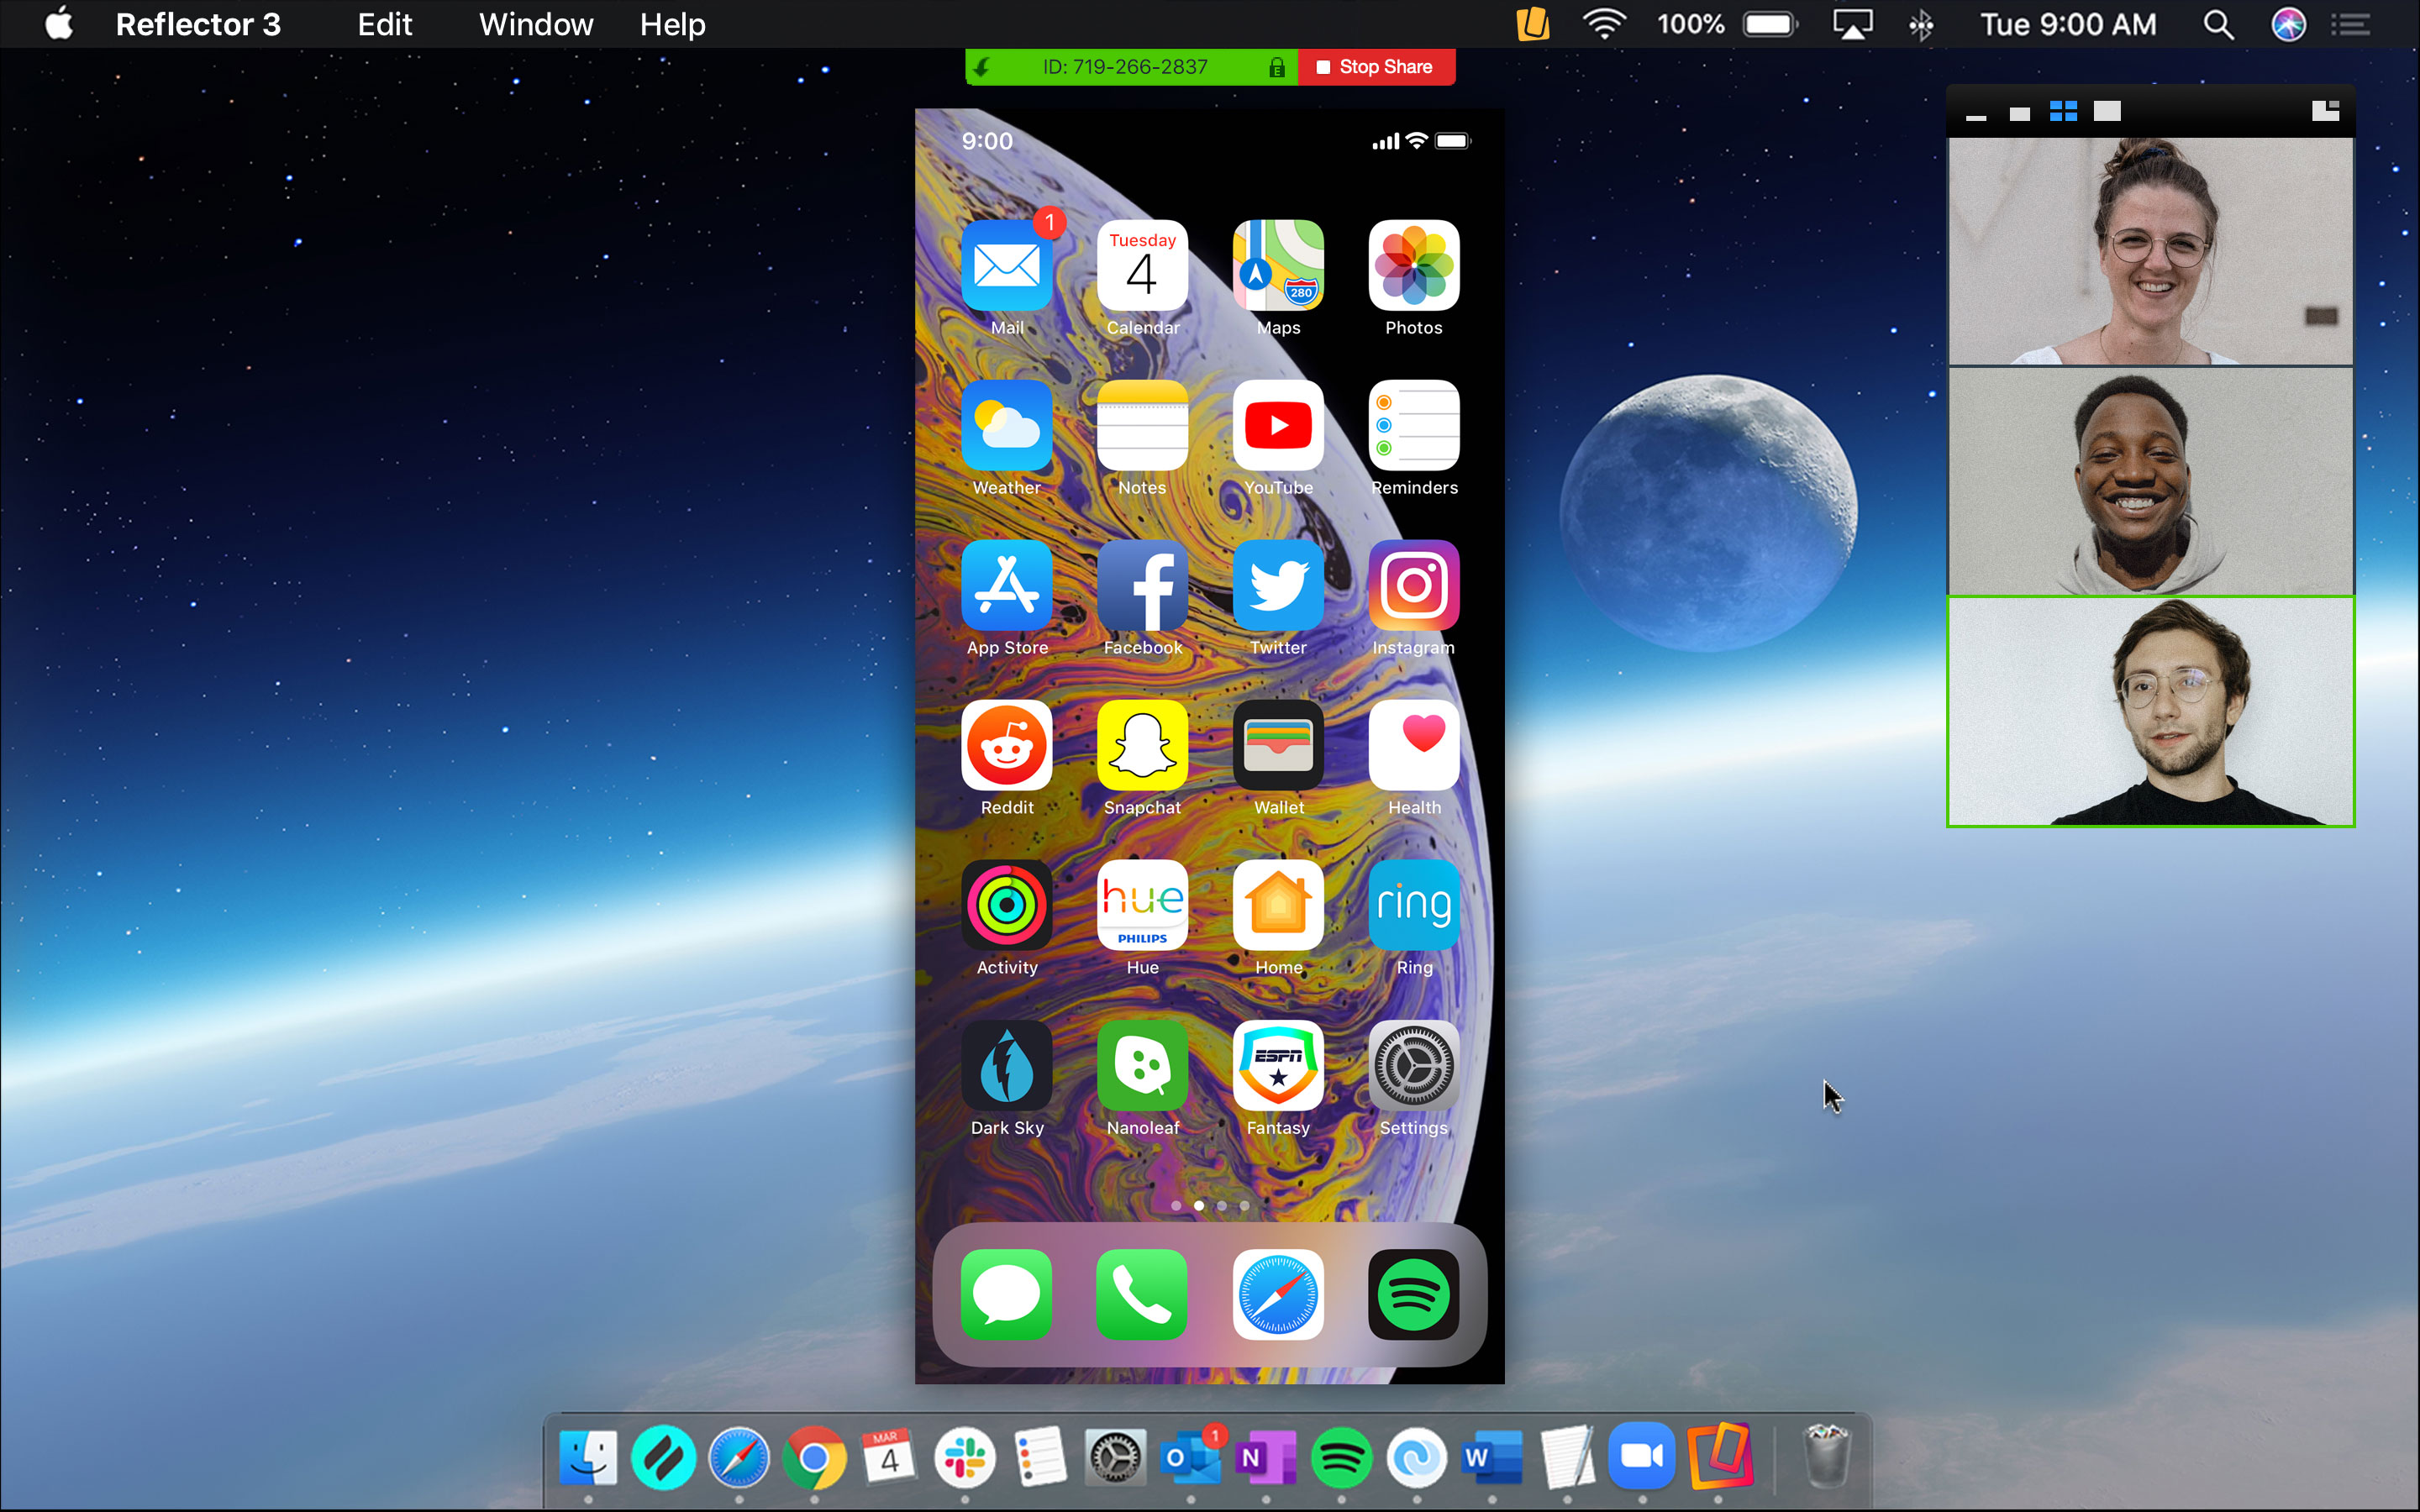Click the lock icon in the sharing bar
Image resolution: width=2420 pixels, height=1512 pixels.
pos(1277,68)
